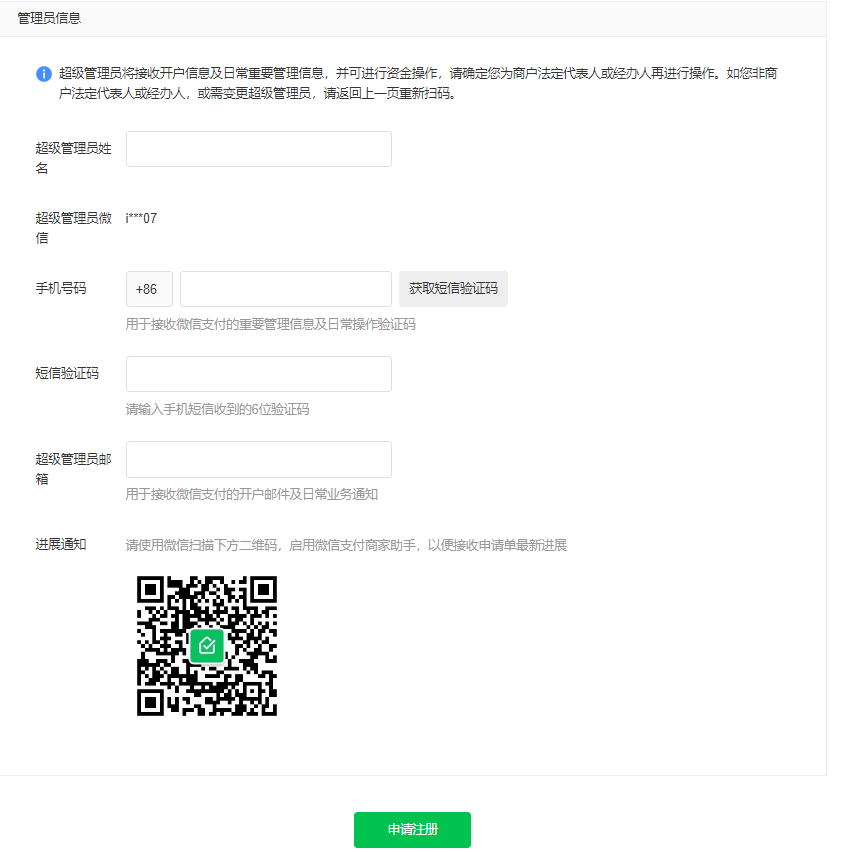Click the hint text below phone number field

click(x=271, y=324)
